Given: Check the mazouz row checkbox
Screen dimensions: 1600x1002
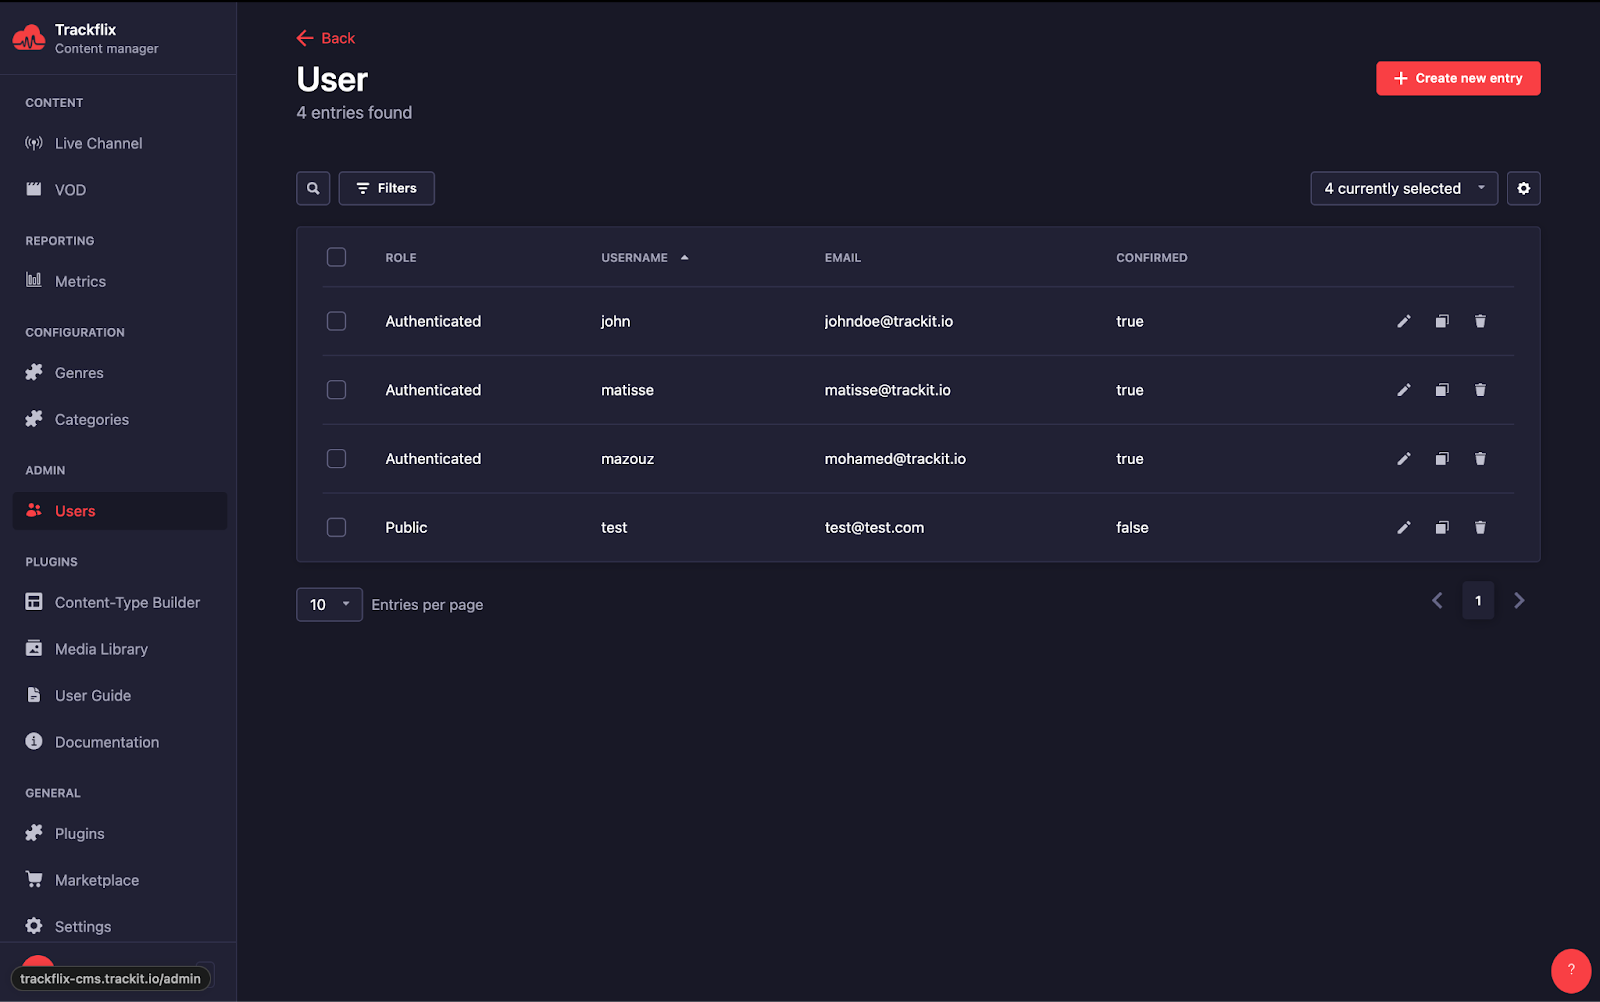Looking at the screenshot, I should click(336, 459).
